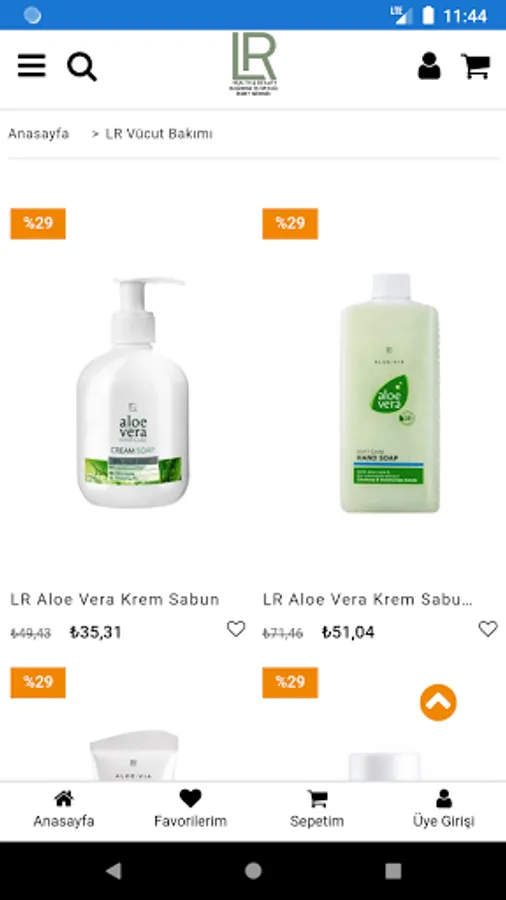Favorite the ₺51,04 Krem Sabun product
This screenshot has width=506, height=900.
click(488, 629)
